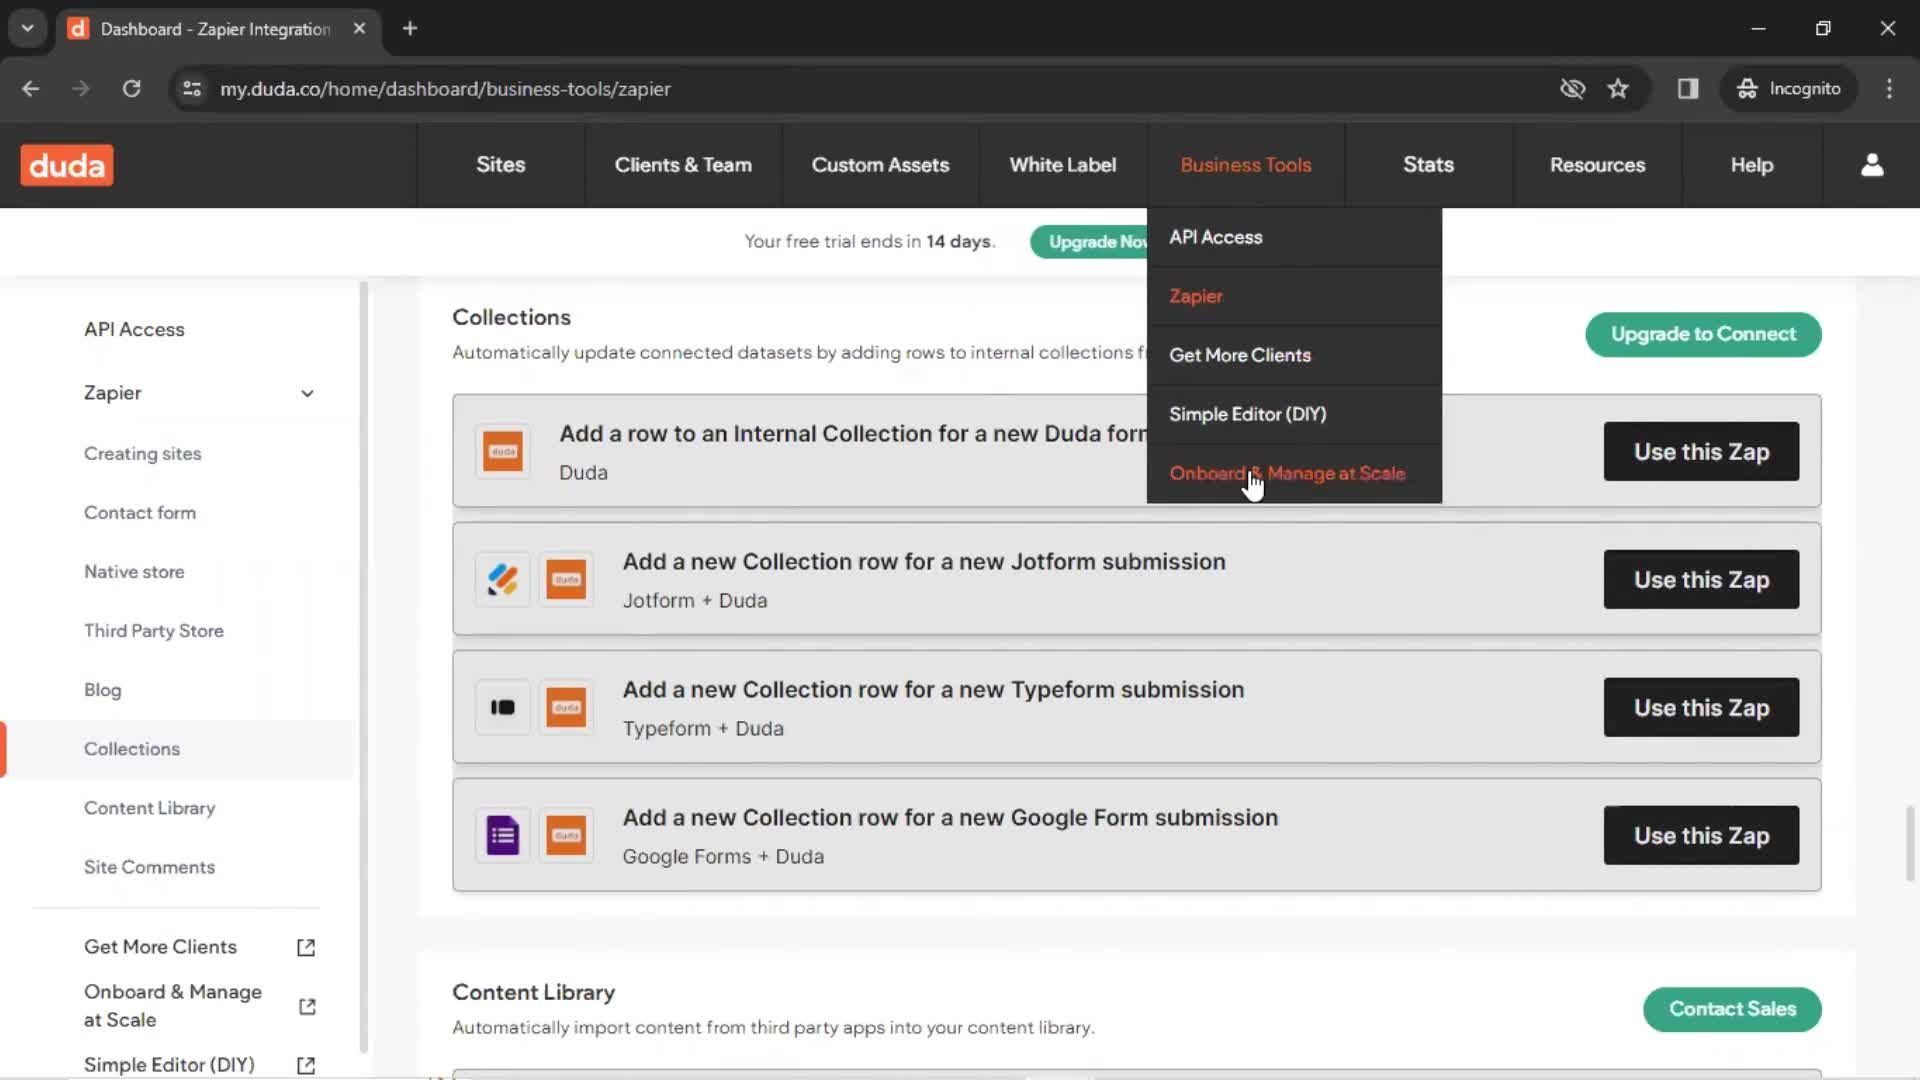Click external link icon beside Simple Editor (DIY)
The image size is (1920, 1080).
(306, 1066)
